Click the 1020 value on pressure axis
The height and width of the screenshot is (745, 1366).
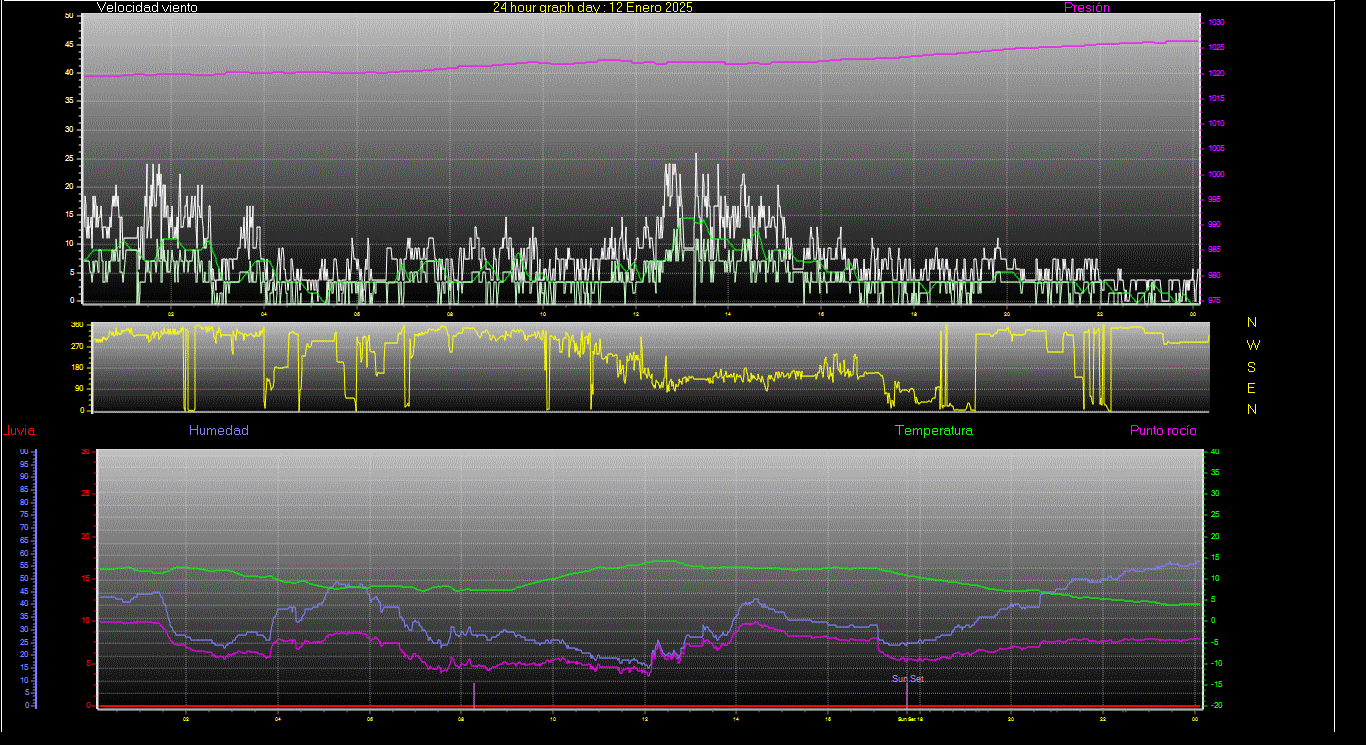(x=1215, y=73)
